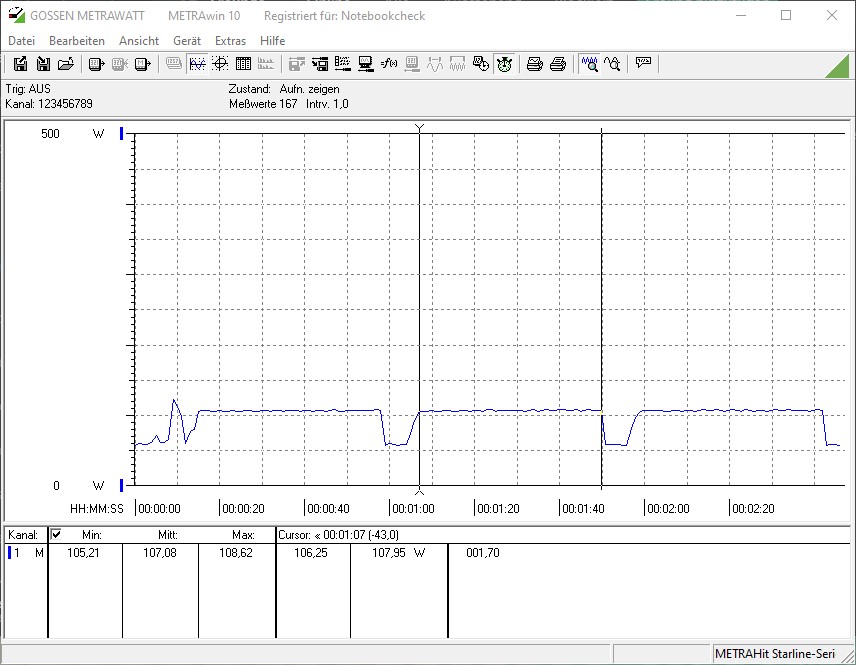Toggle the green stopwatch icon

click(x=504, y=64)
